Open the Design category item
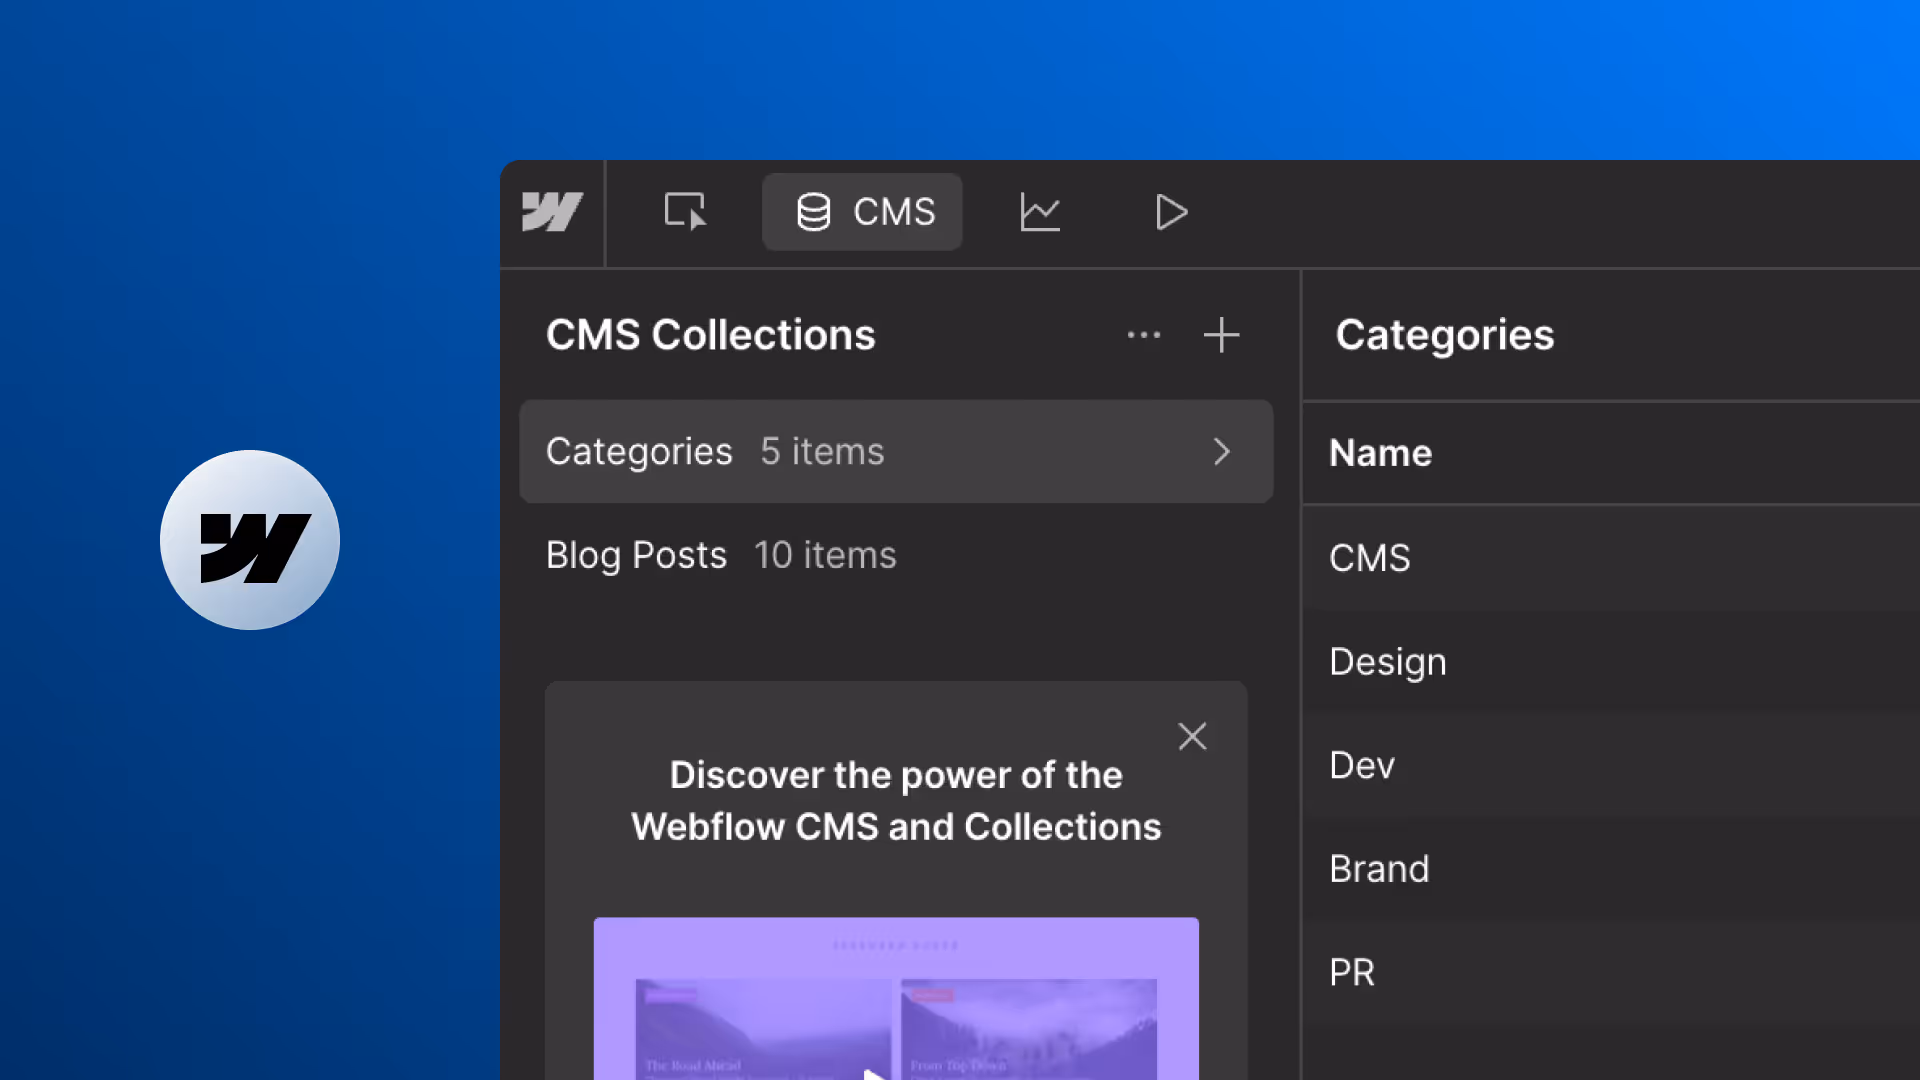The image size is (1920, 1080). 1388,662
